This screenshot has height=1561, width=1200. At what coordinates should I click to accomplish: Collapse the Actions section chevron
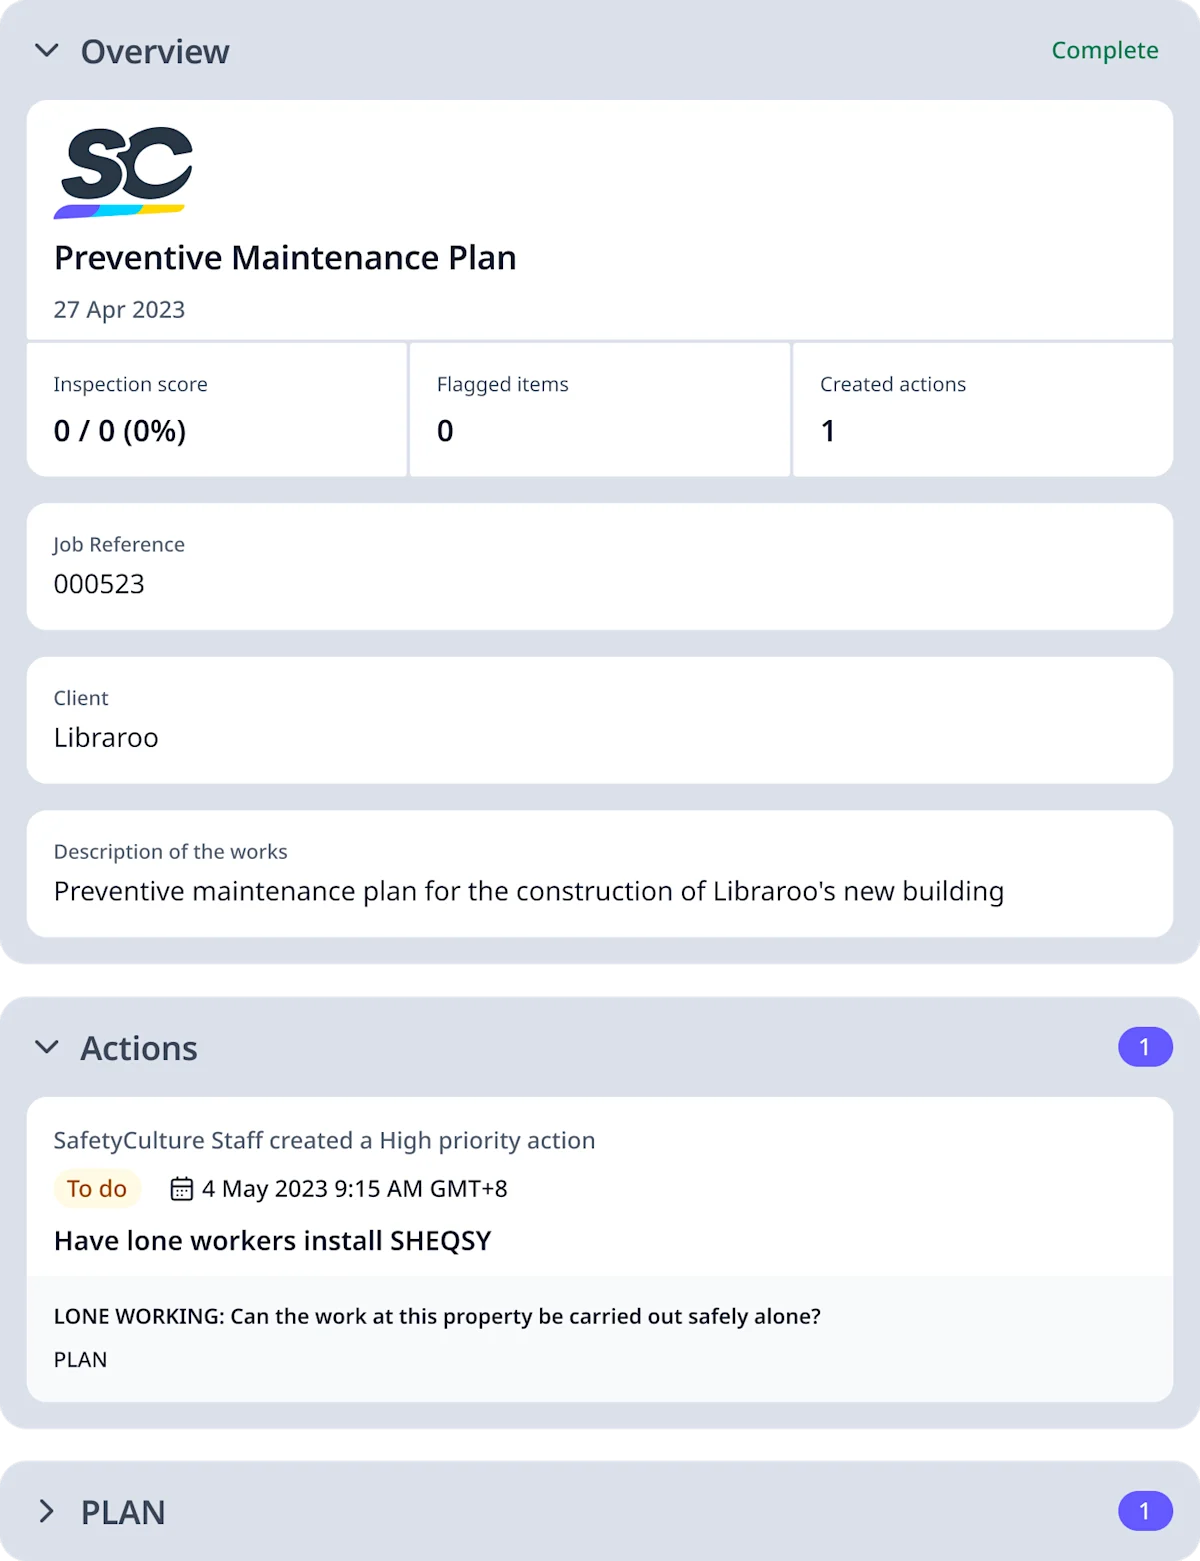click(47, 1047)
